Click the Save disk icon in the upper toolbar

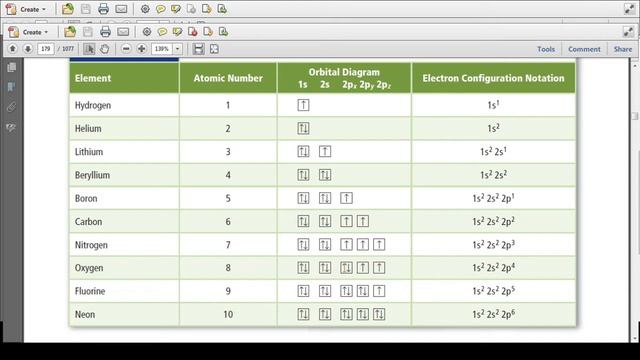tap(86, 9)
